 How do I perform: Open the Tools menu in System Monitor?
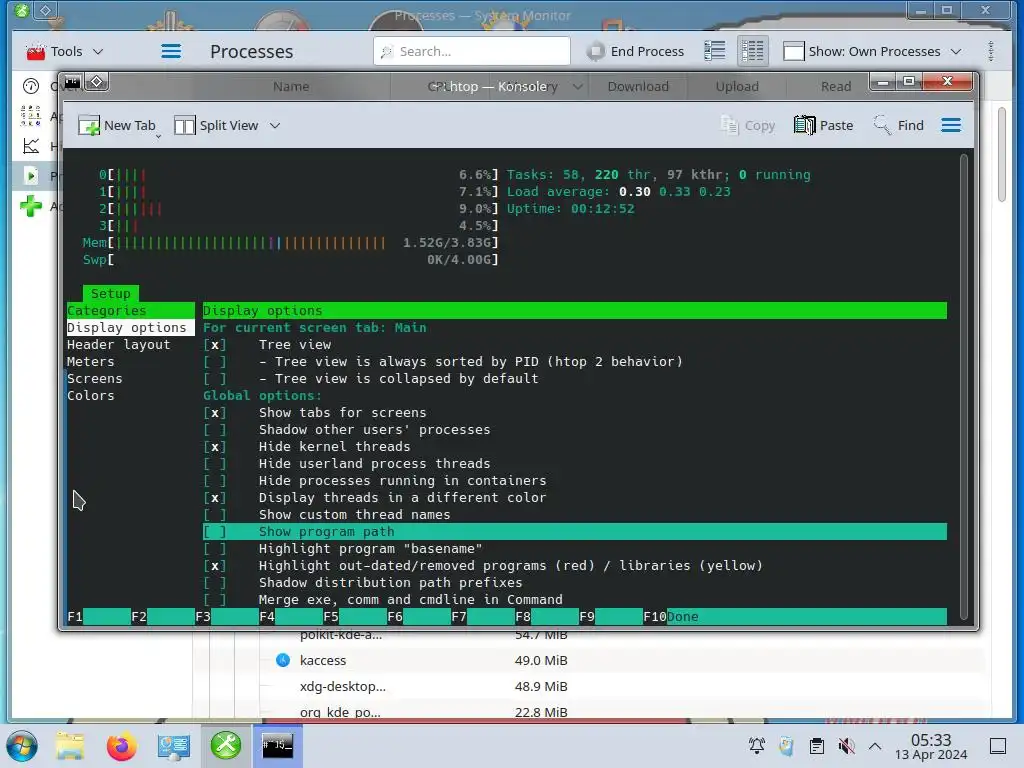click(x=64, y=51)
